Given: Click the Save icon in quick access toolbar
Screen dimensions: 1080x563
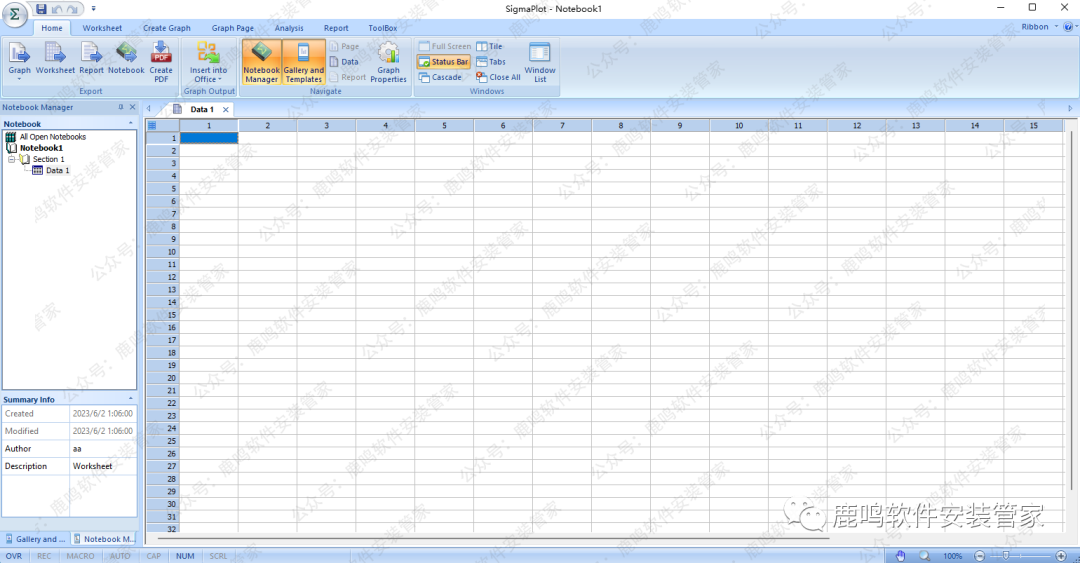Looking at the screenshot, I should coord(41,9).
